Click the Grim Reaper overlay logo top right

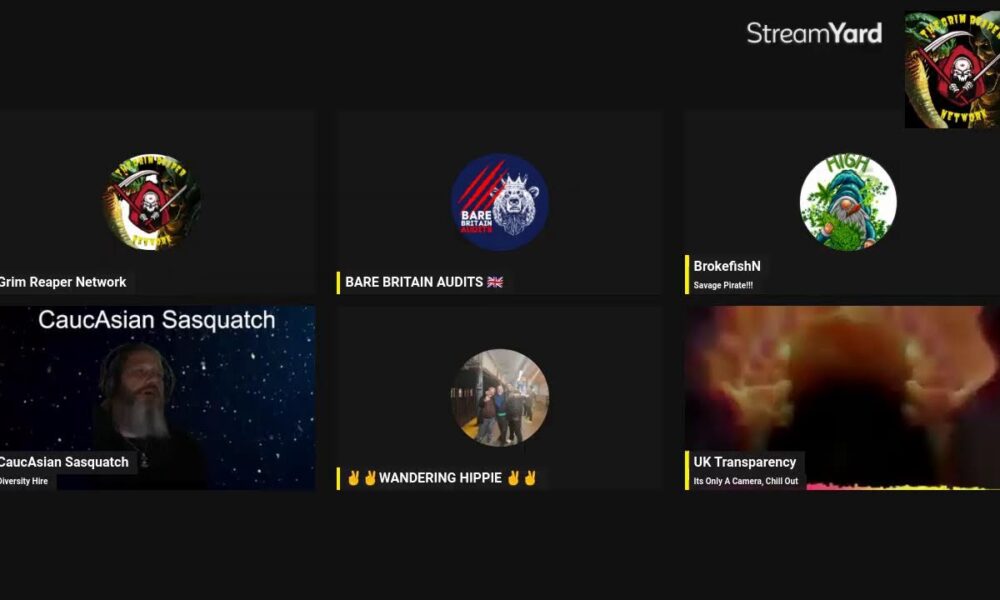click(952, 70)
